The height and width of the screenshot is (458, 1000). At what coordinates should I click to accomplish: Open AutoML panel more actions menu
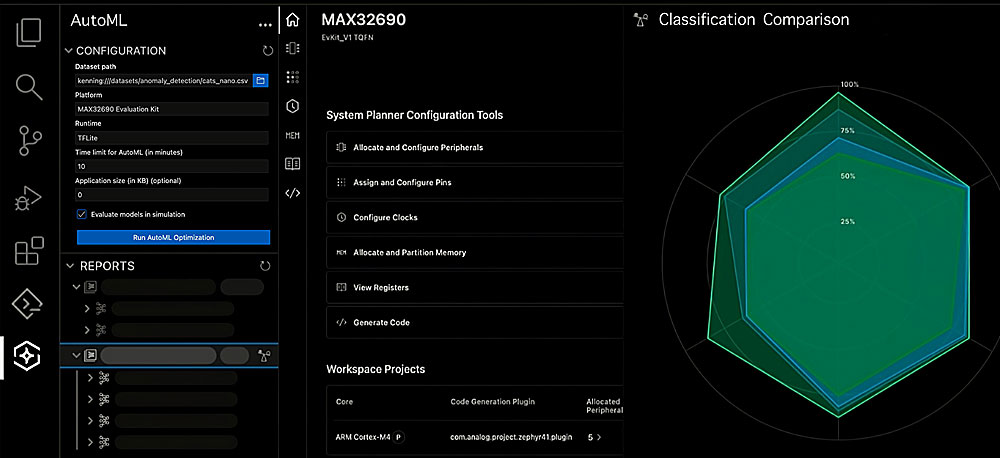click(265, 22)
